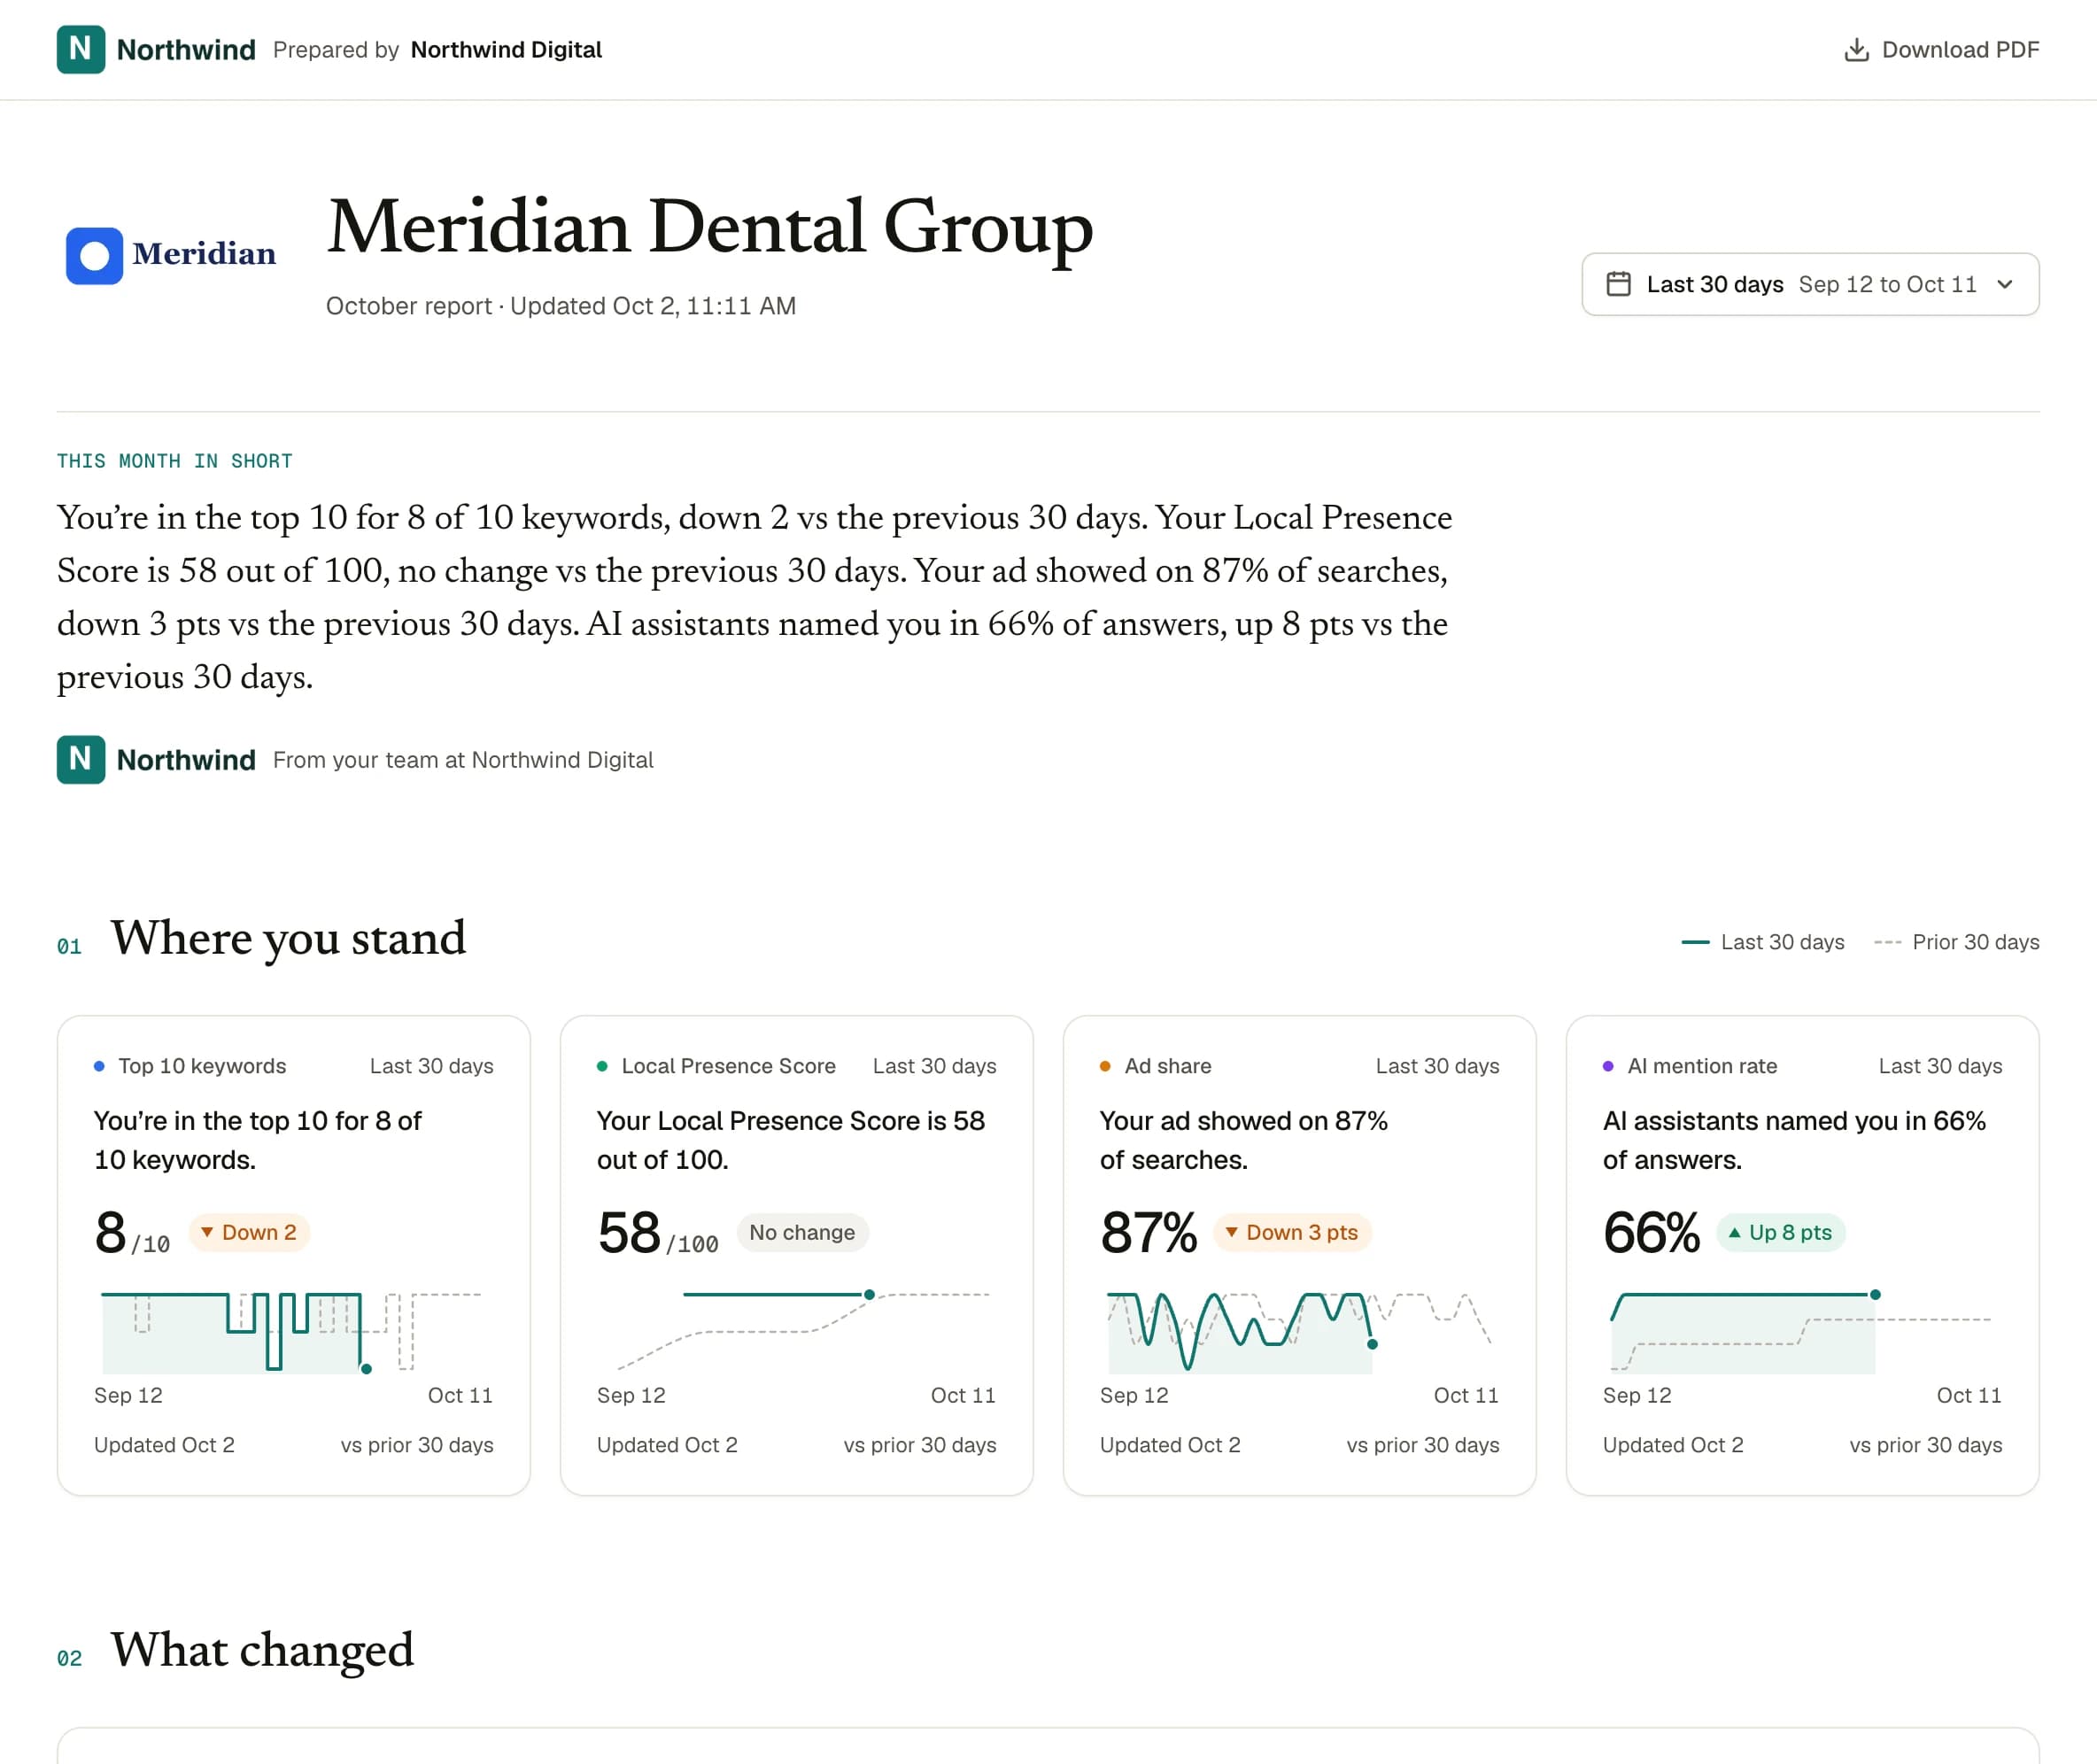Click the 'Where you stand' section heading
2097x1764 pixels.
click(288, 938)
